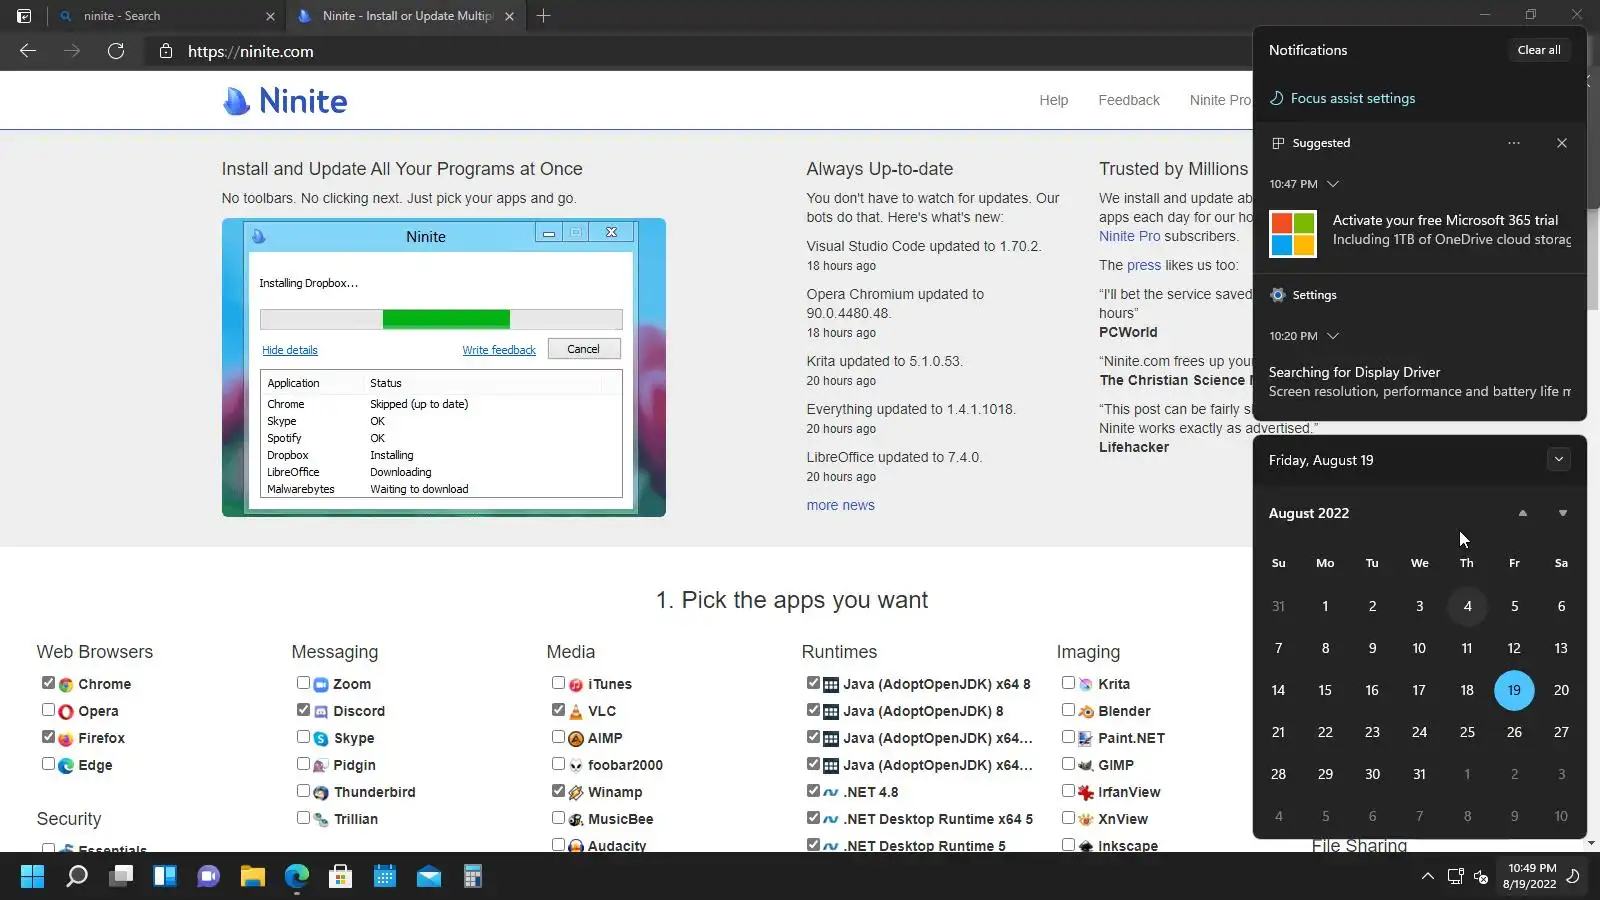The image size is (1600, 900).
Task: Tick the Edge browser checkbox
Action: pyautogui.click(x=48, y=764)
